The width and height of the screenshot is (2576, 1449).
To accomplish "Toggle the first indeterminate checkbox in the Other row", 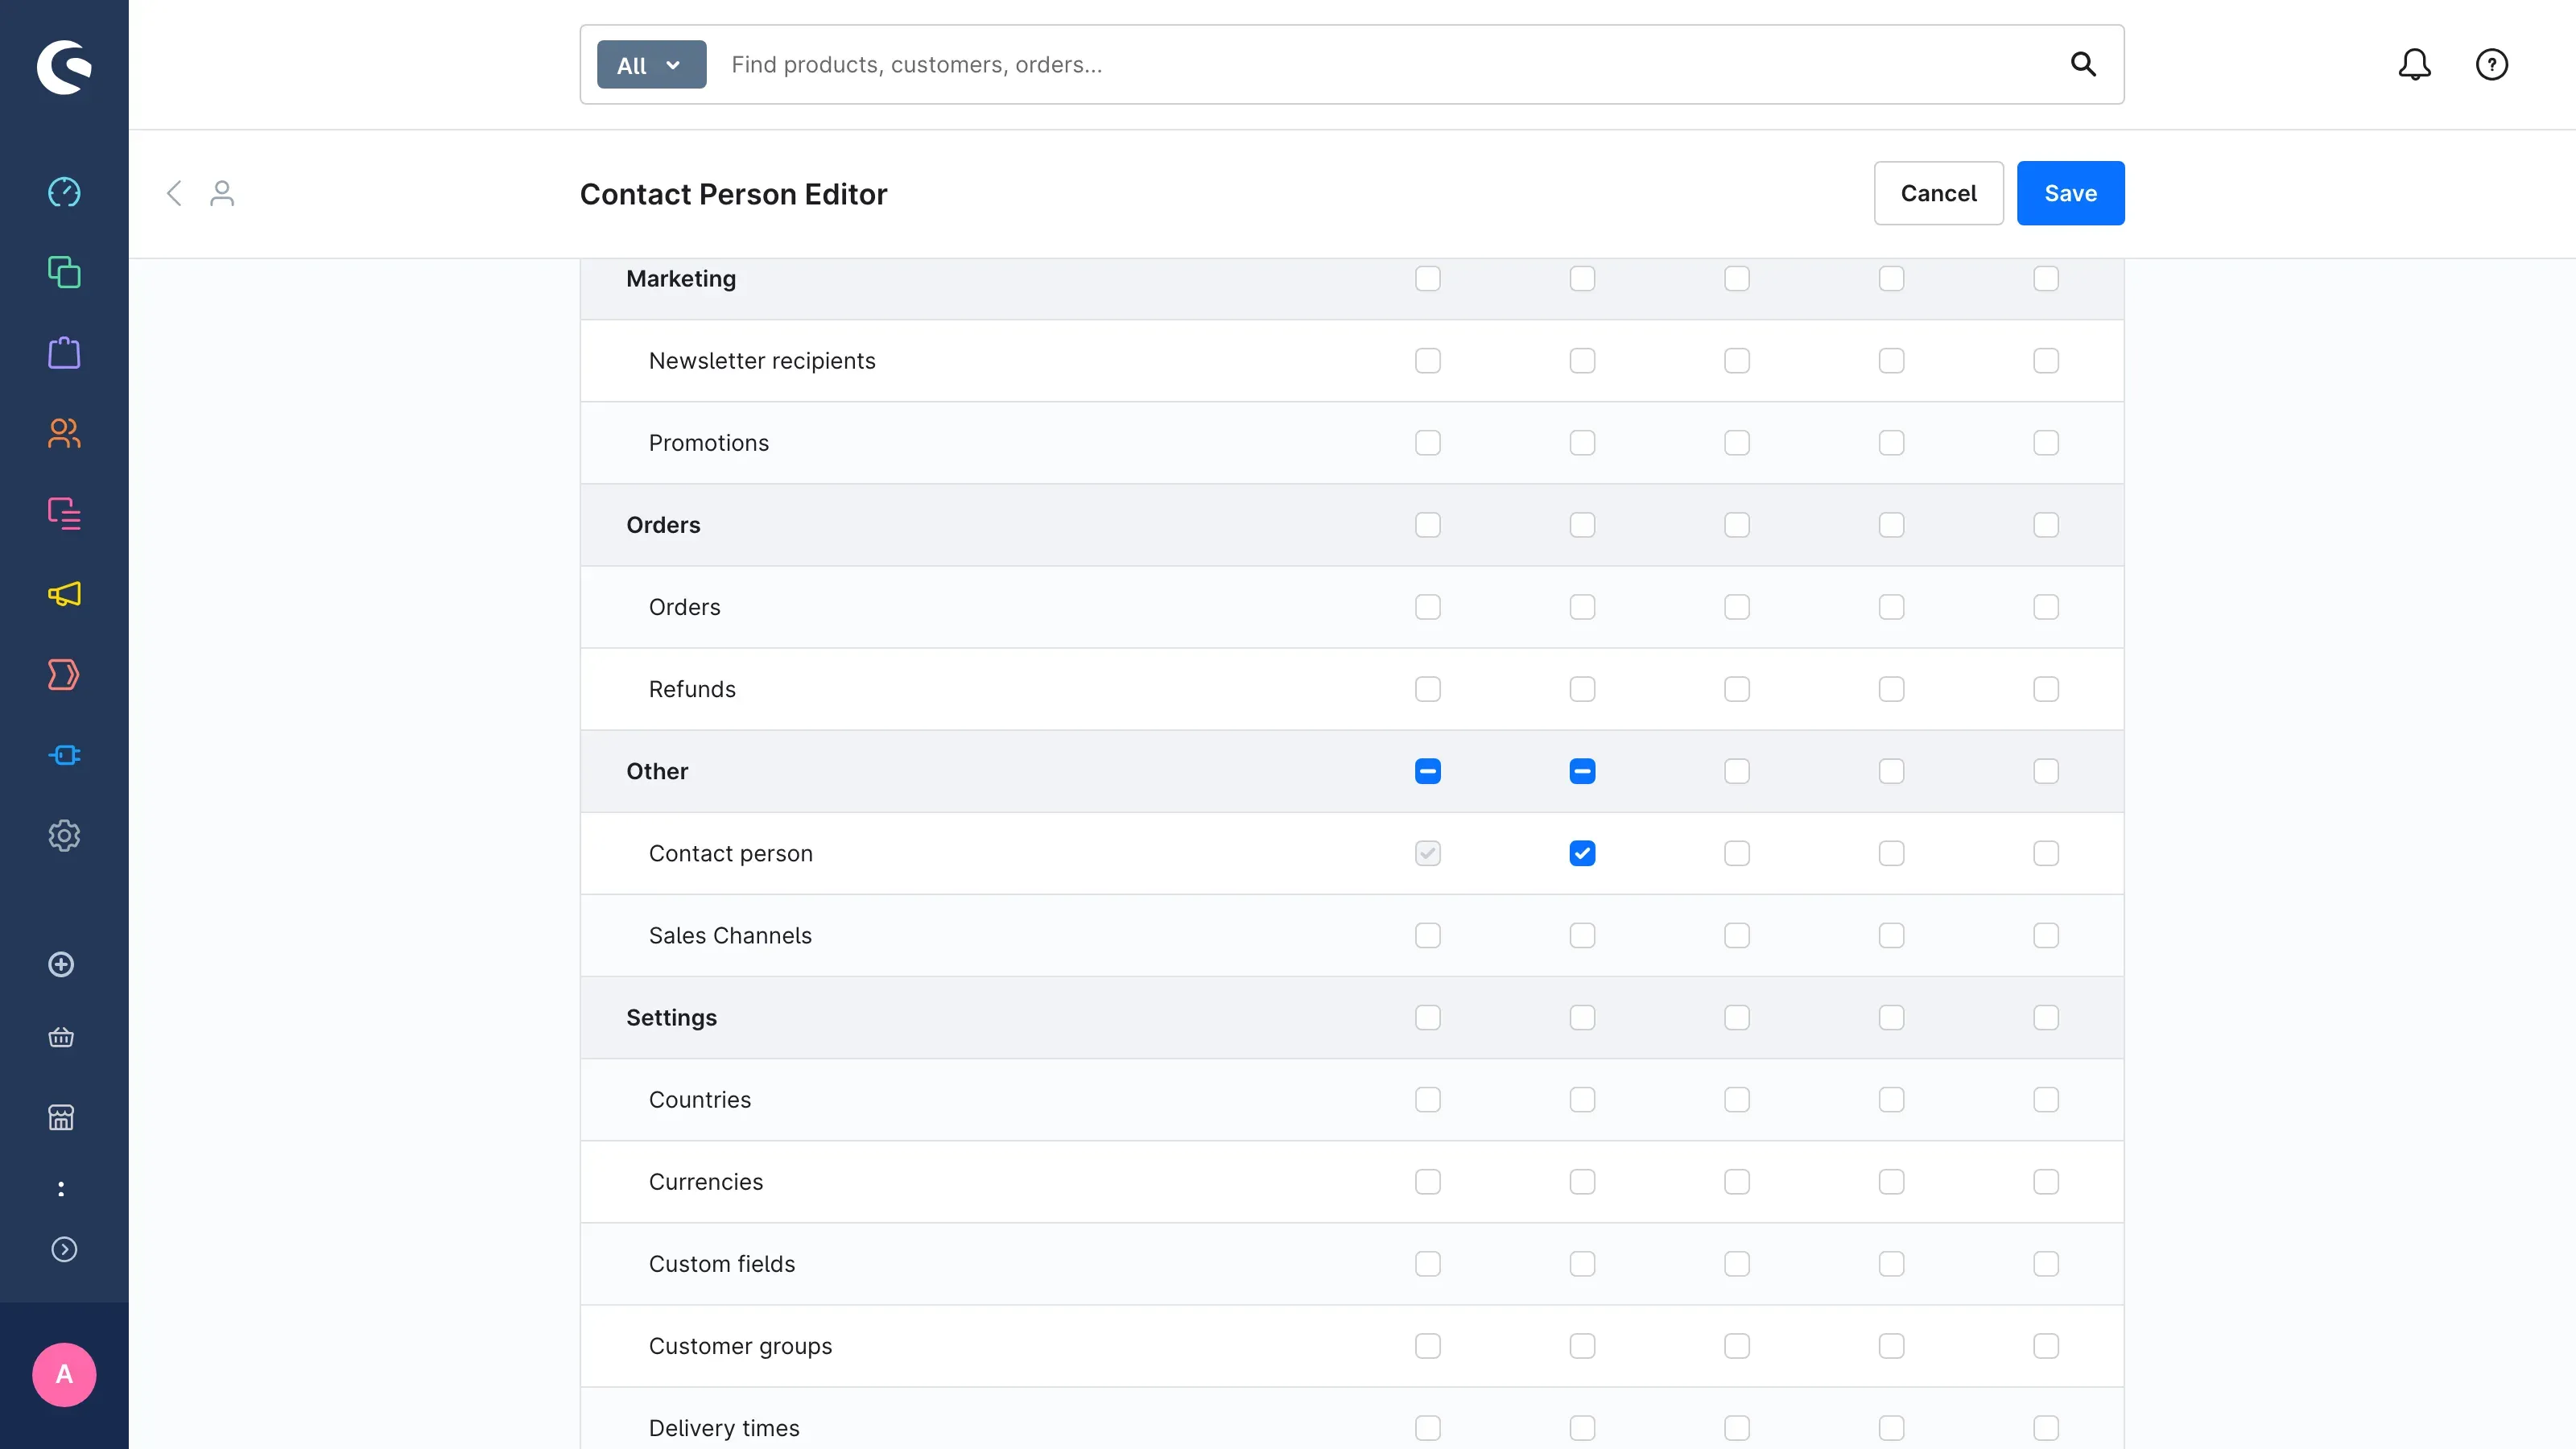I will [1427, 771].
